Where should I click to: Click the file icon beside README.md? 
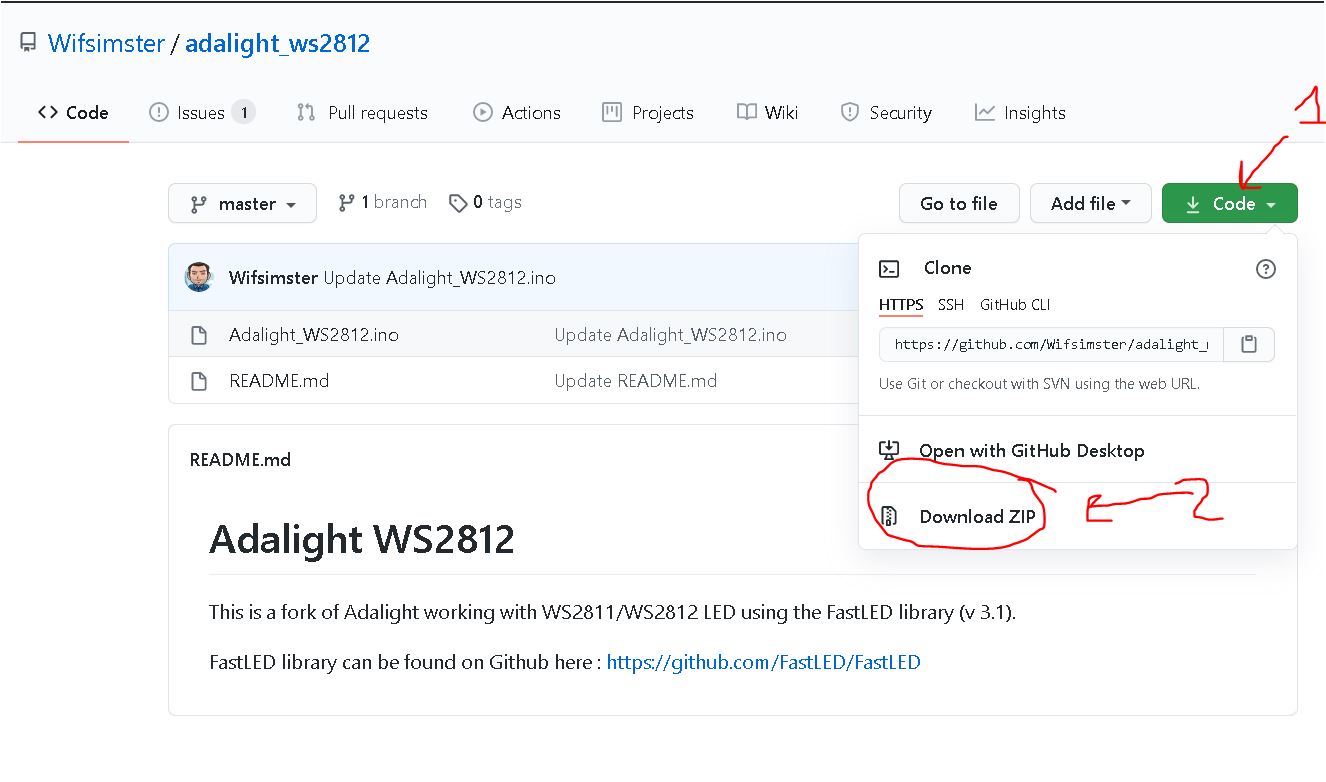[199, 381]
